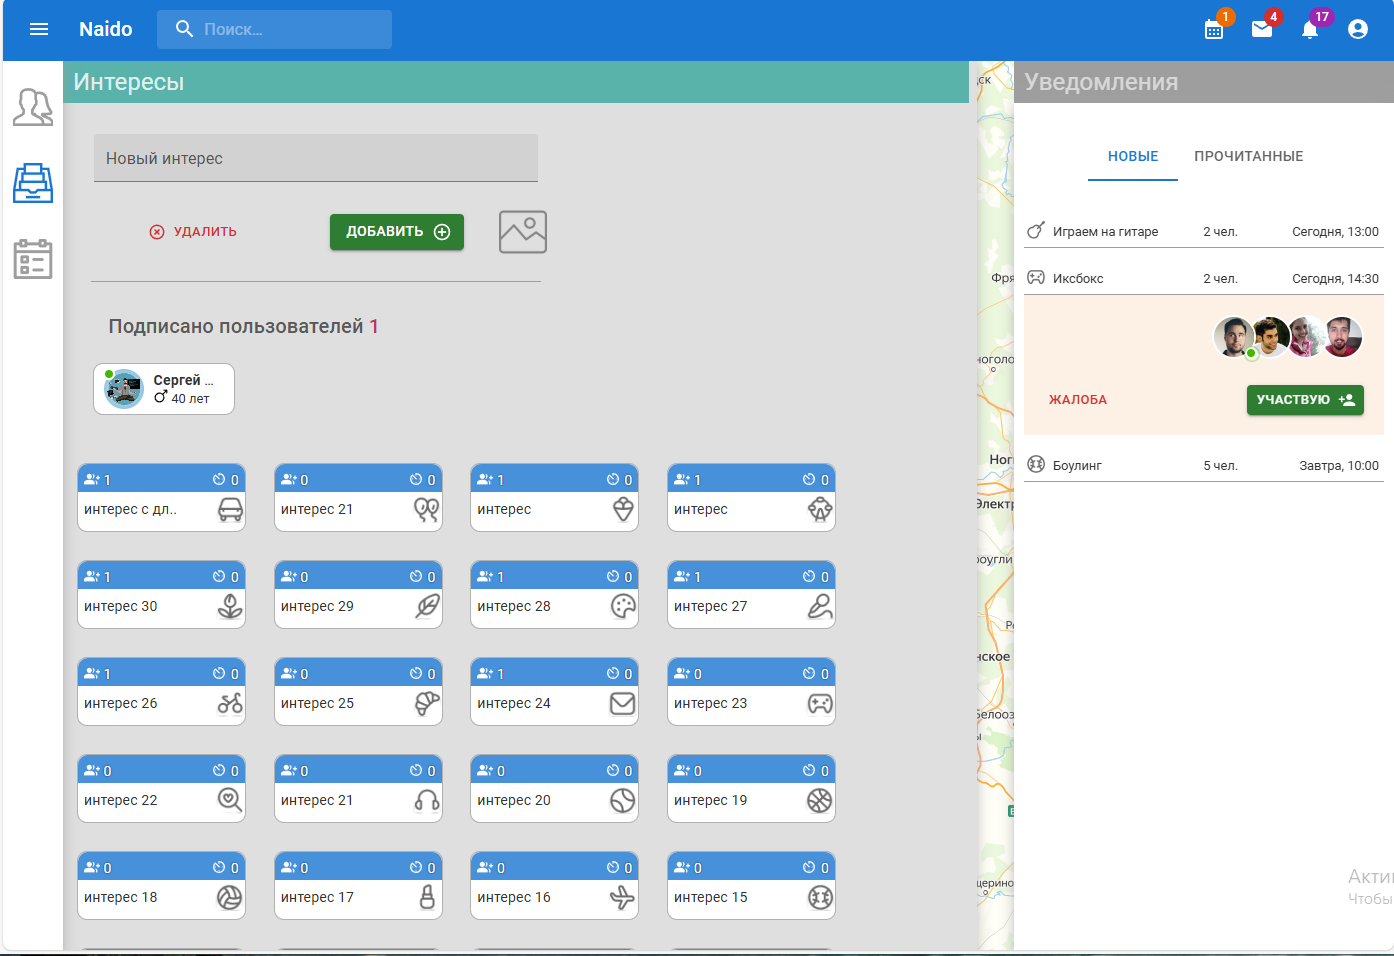The image size is (1394, 956).
Task: Switch to the 'НОВЫЕ' notifications tab
Action: click(x=1133, y=156)
